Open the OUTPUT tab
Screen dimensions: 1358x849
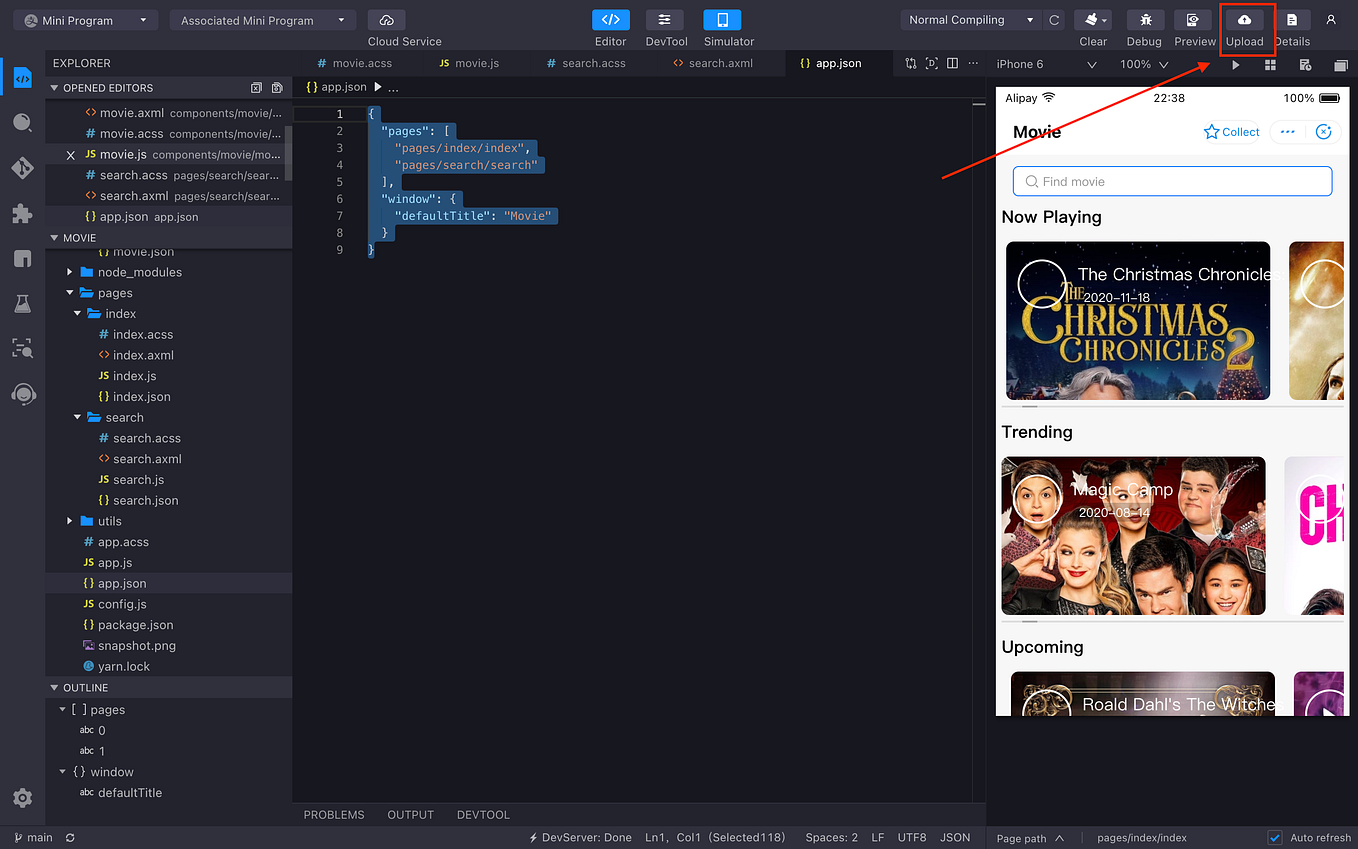click(410, 814)
